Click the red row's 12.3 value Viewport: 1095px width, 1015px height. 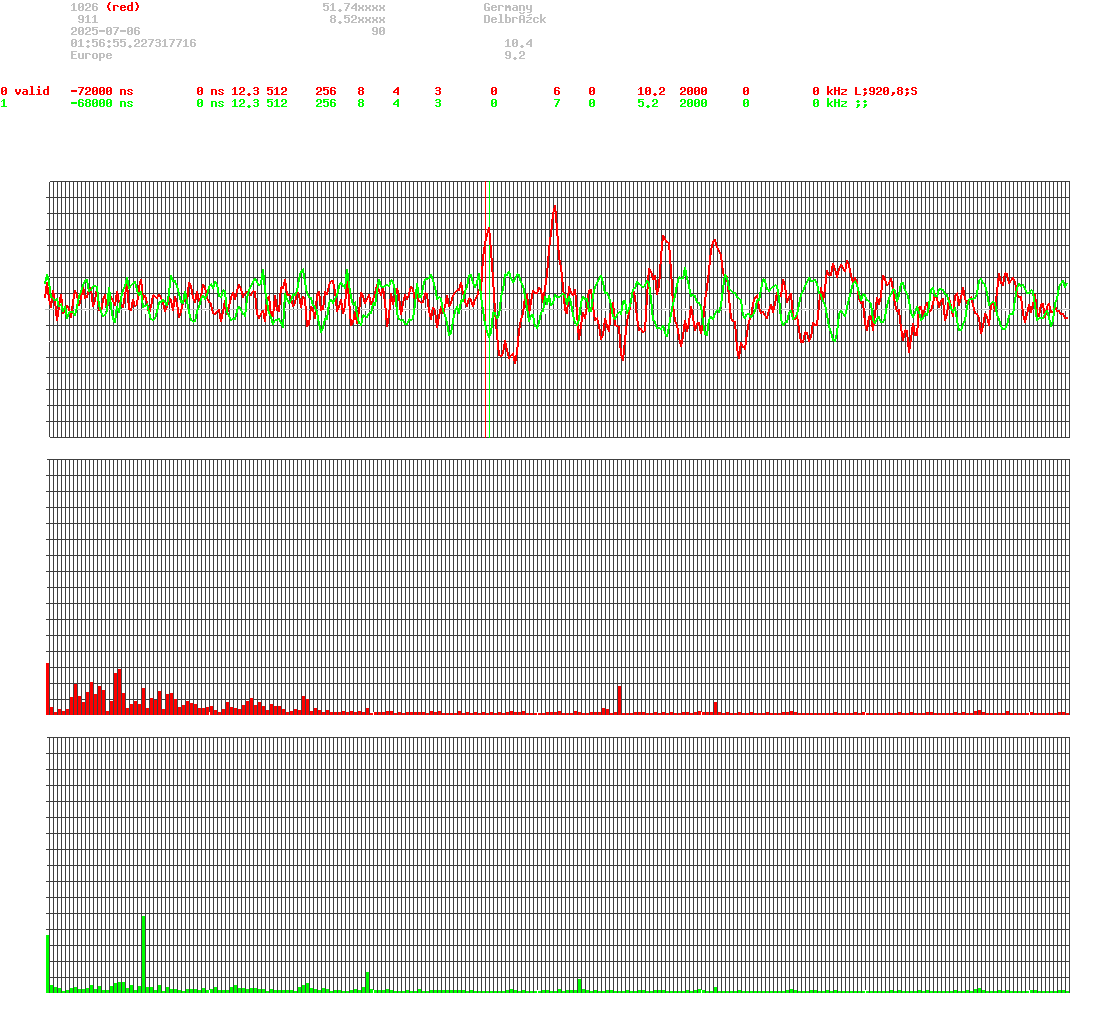[245, 92]
